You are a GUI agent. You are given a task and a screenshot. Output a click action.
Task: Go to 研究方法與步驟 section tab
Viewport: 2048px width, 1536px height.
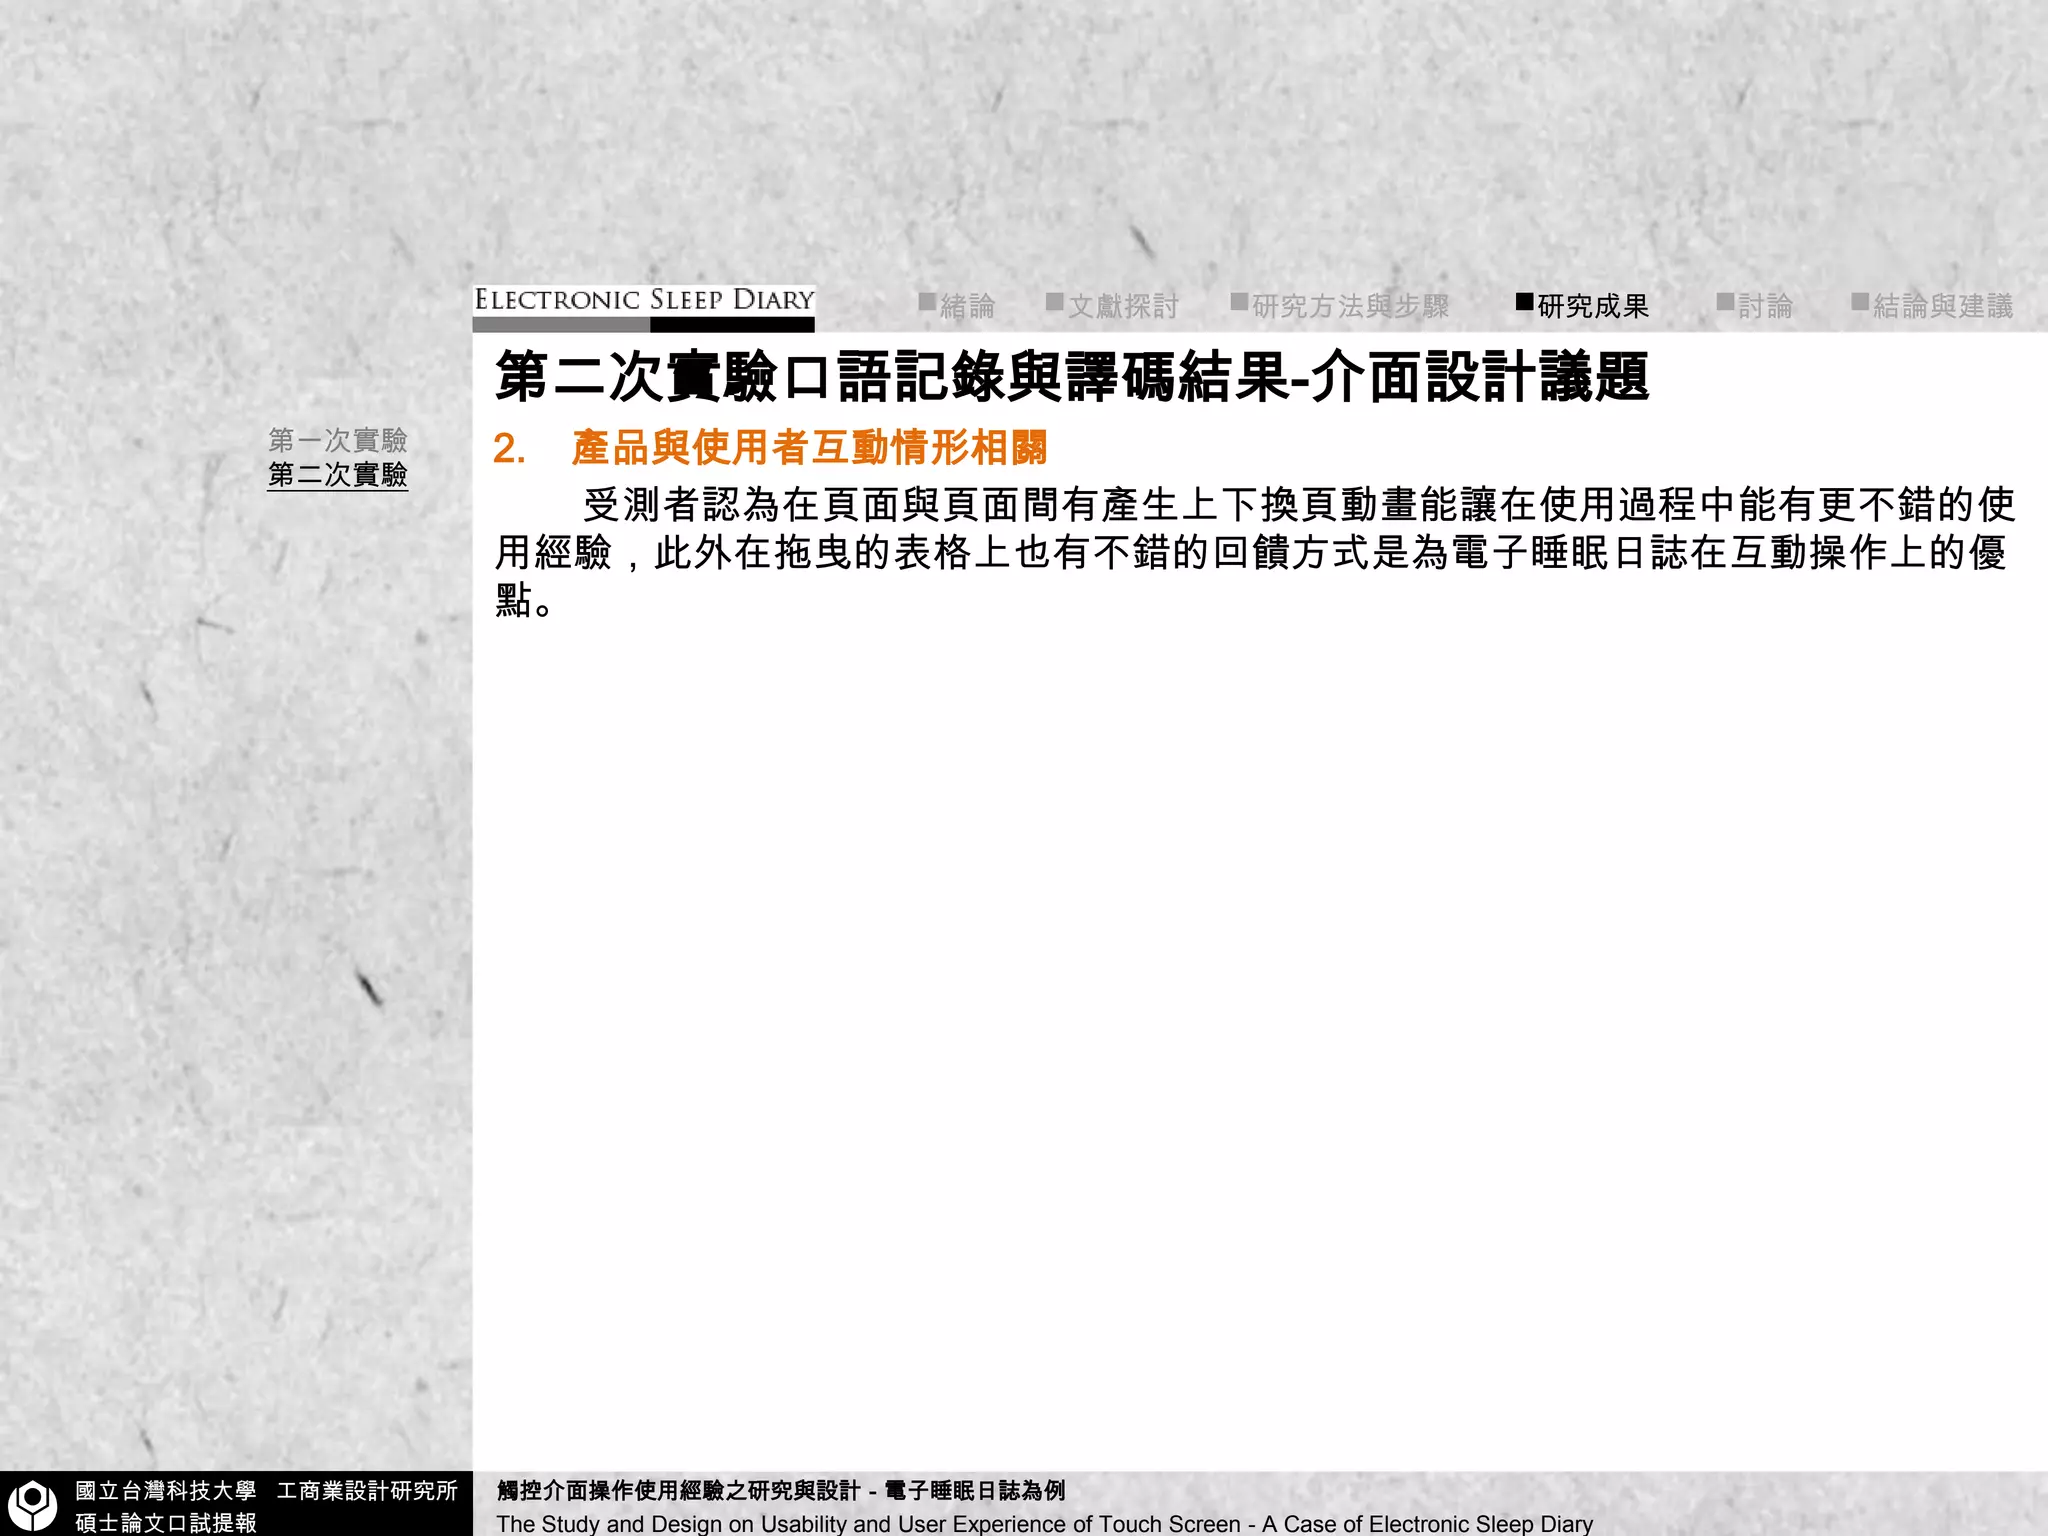[x=1340, y=306]
